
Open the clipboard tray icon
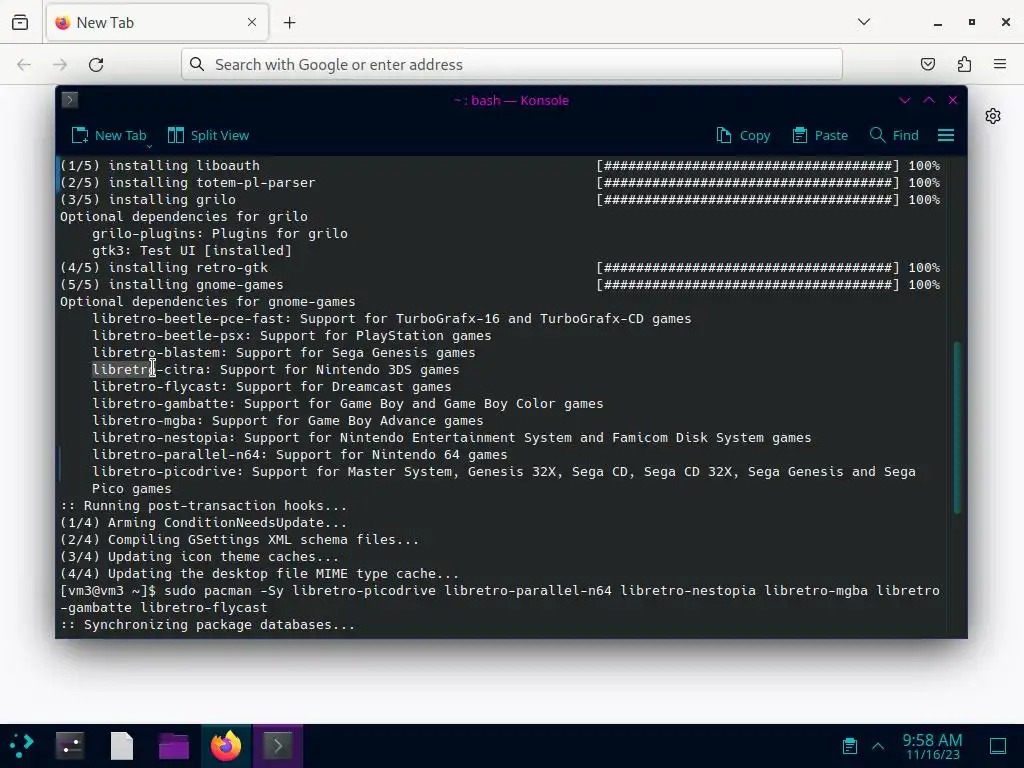[849, 745]
